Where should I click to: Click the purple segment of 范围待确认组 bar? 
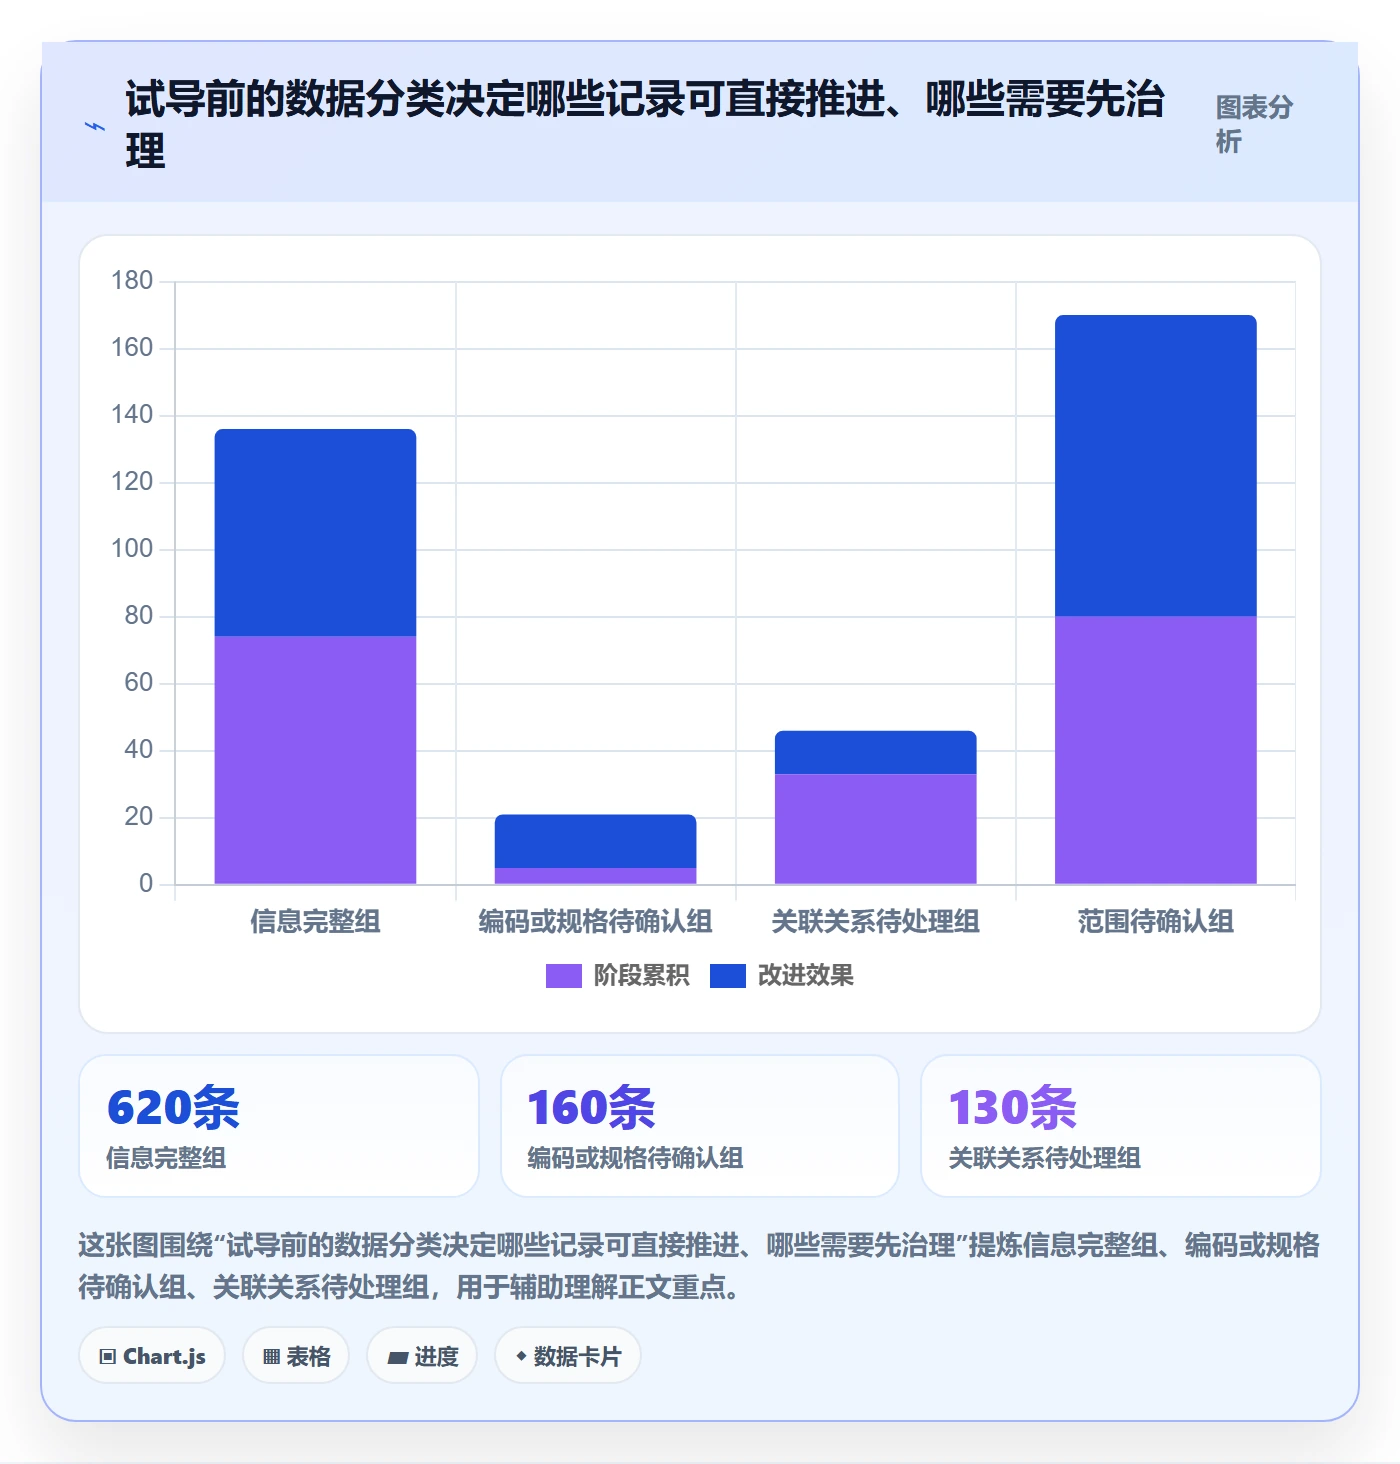(x=1155, y=750)
